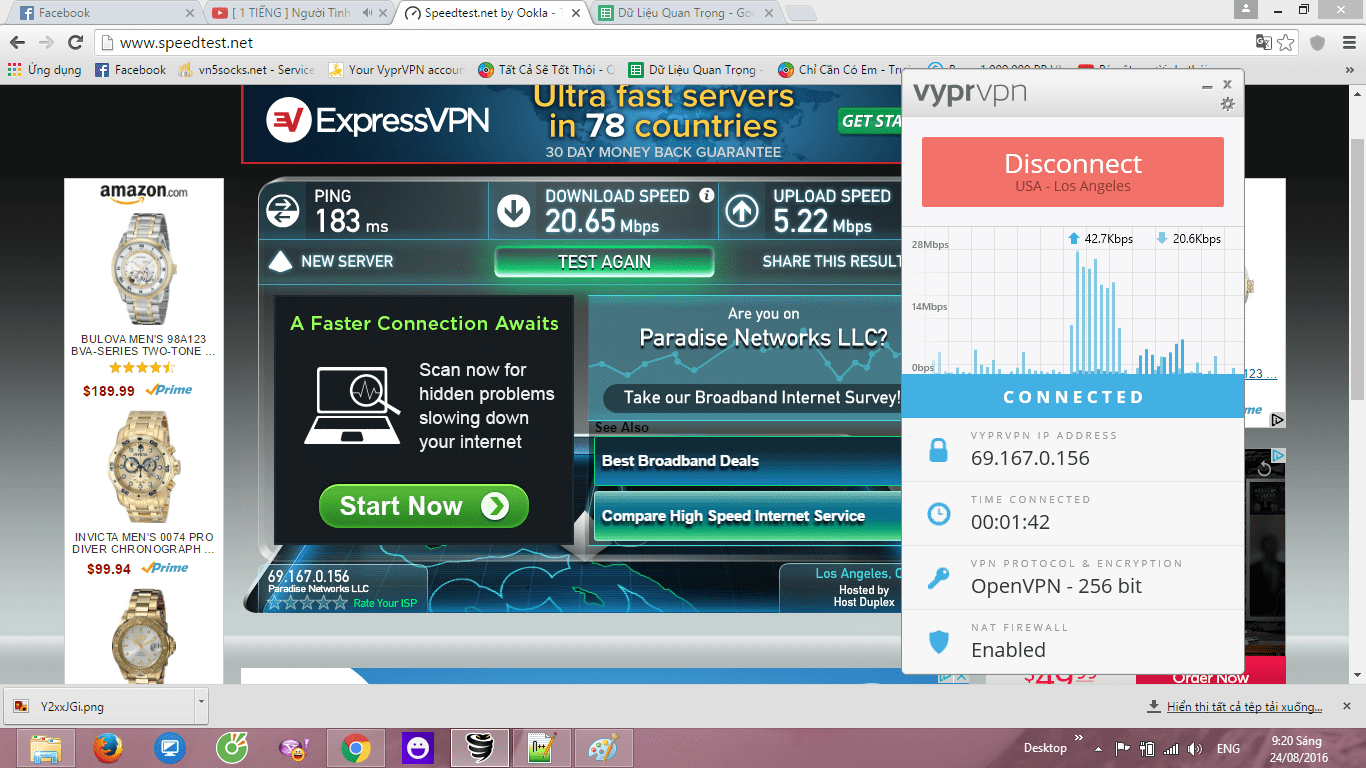Click the ISP star rating row
Screen dimensions: 1366x768
coord(308,603)
